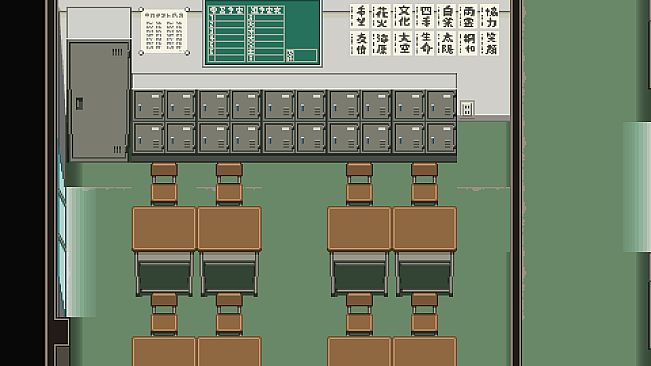The width and height of the screenshot is (651, 366).
Task: Select the leftmost desk in the upper row
Action: tap(164, 229)
